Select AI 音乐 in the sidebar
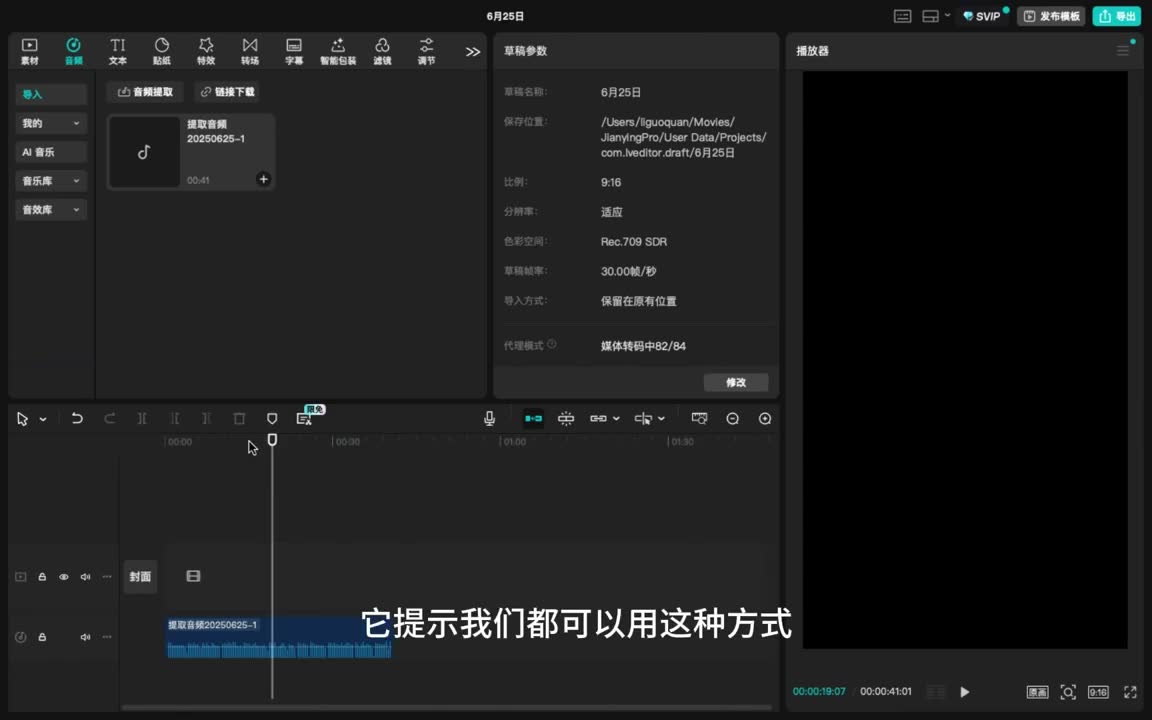Image resolution: width=1152 pixels, height=720 pixels. click(51, 152)
